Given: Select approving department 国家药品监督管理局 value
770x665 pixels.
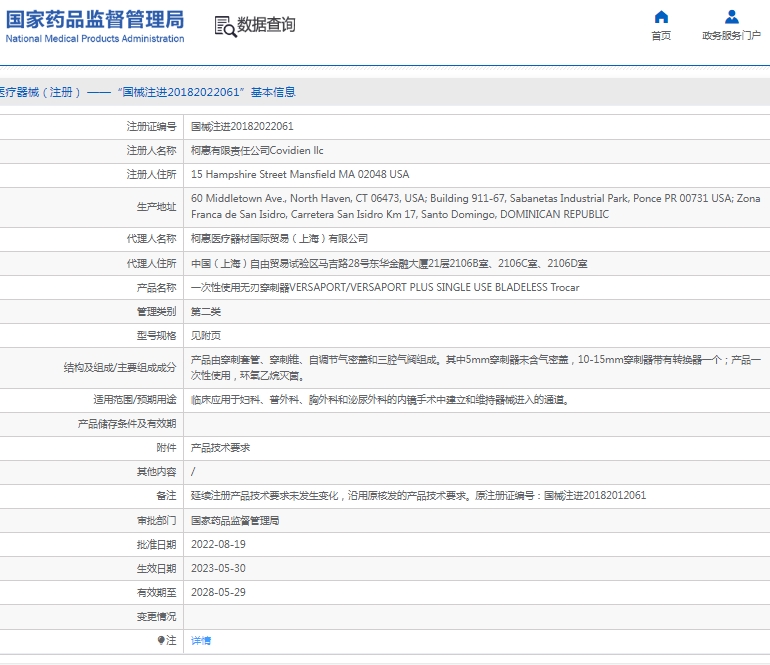Looking at the screenshot, I should [x=235, y=521].
